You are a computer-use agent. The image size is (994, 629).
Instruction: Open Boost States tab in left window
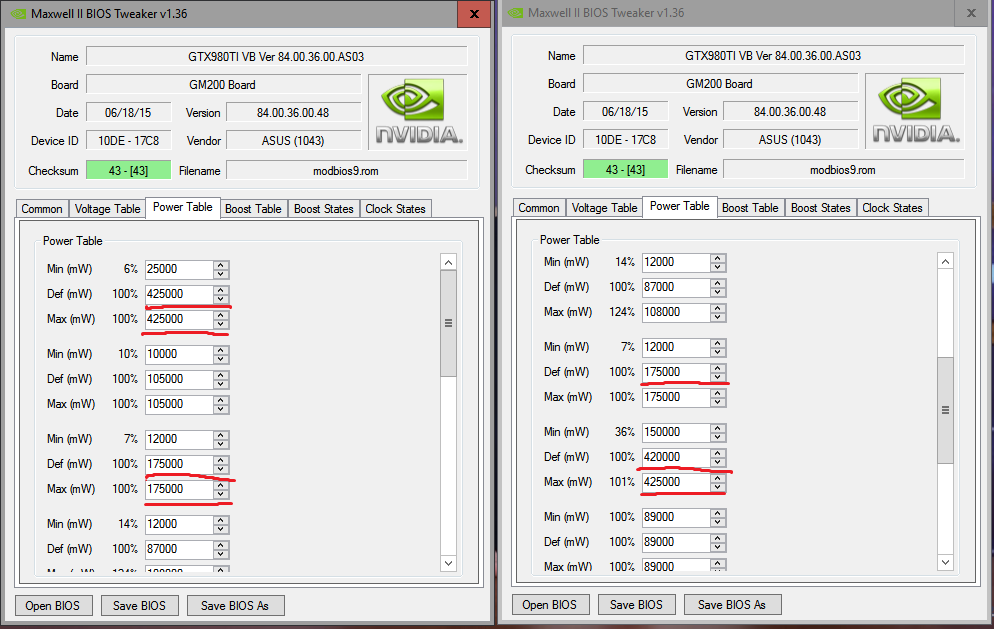(x=323, y=209)
